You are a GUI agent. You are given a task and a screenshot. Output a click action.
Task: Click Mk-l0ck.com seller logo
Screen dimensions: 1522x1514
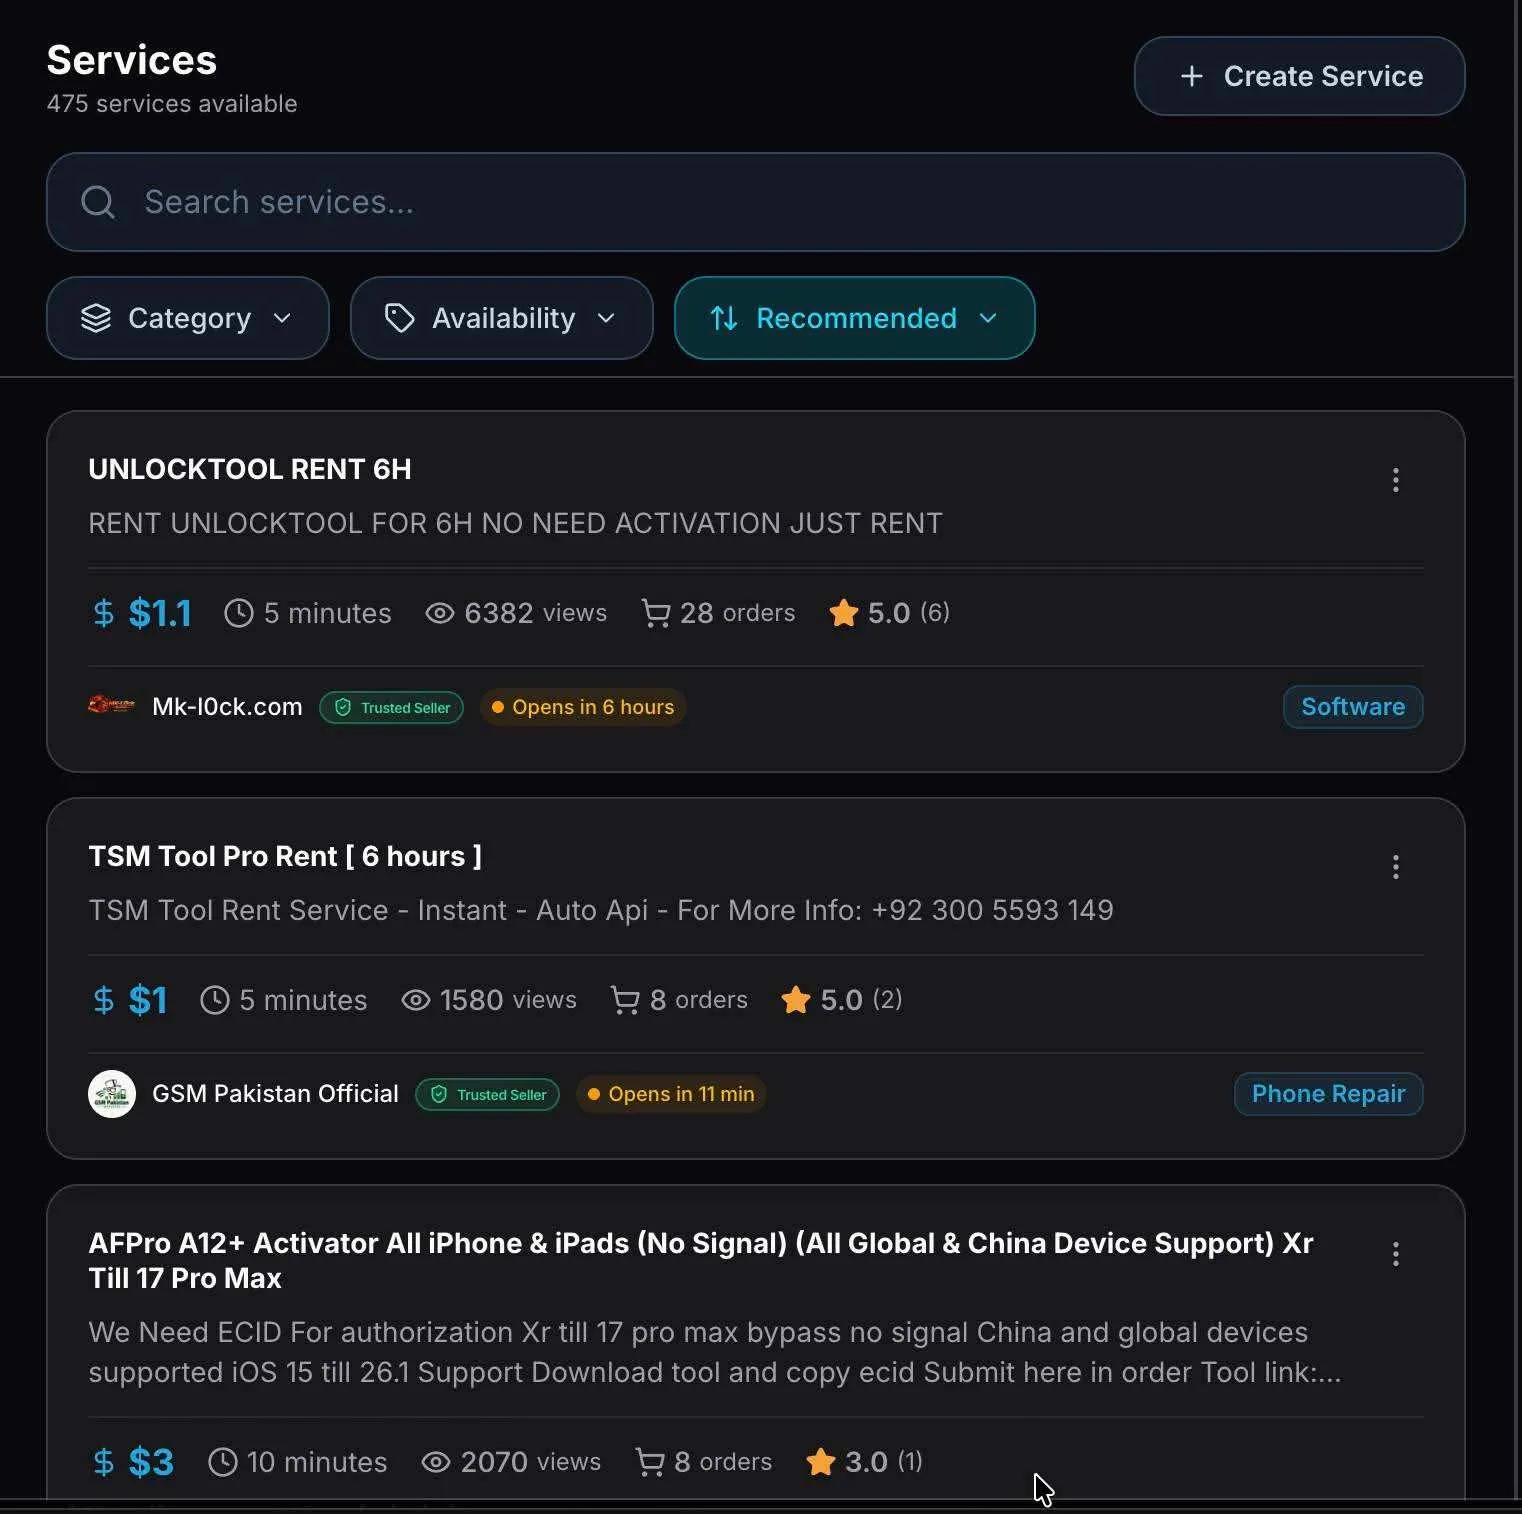click(111, 706)
